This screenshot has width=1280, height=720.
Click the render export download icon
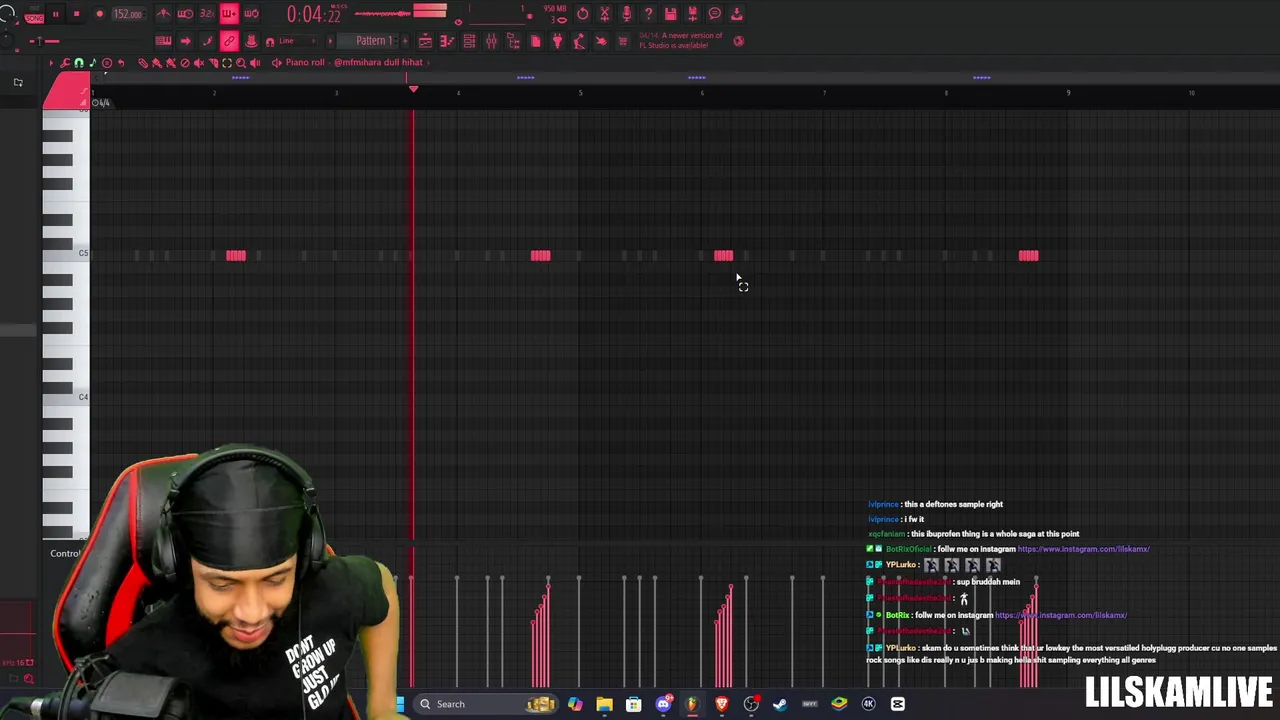(x=736, y=13)
